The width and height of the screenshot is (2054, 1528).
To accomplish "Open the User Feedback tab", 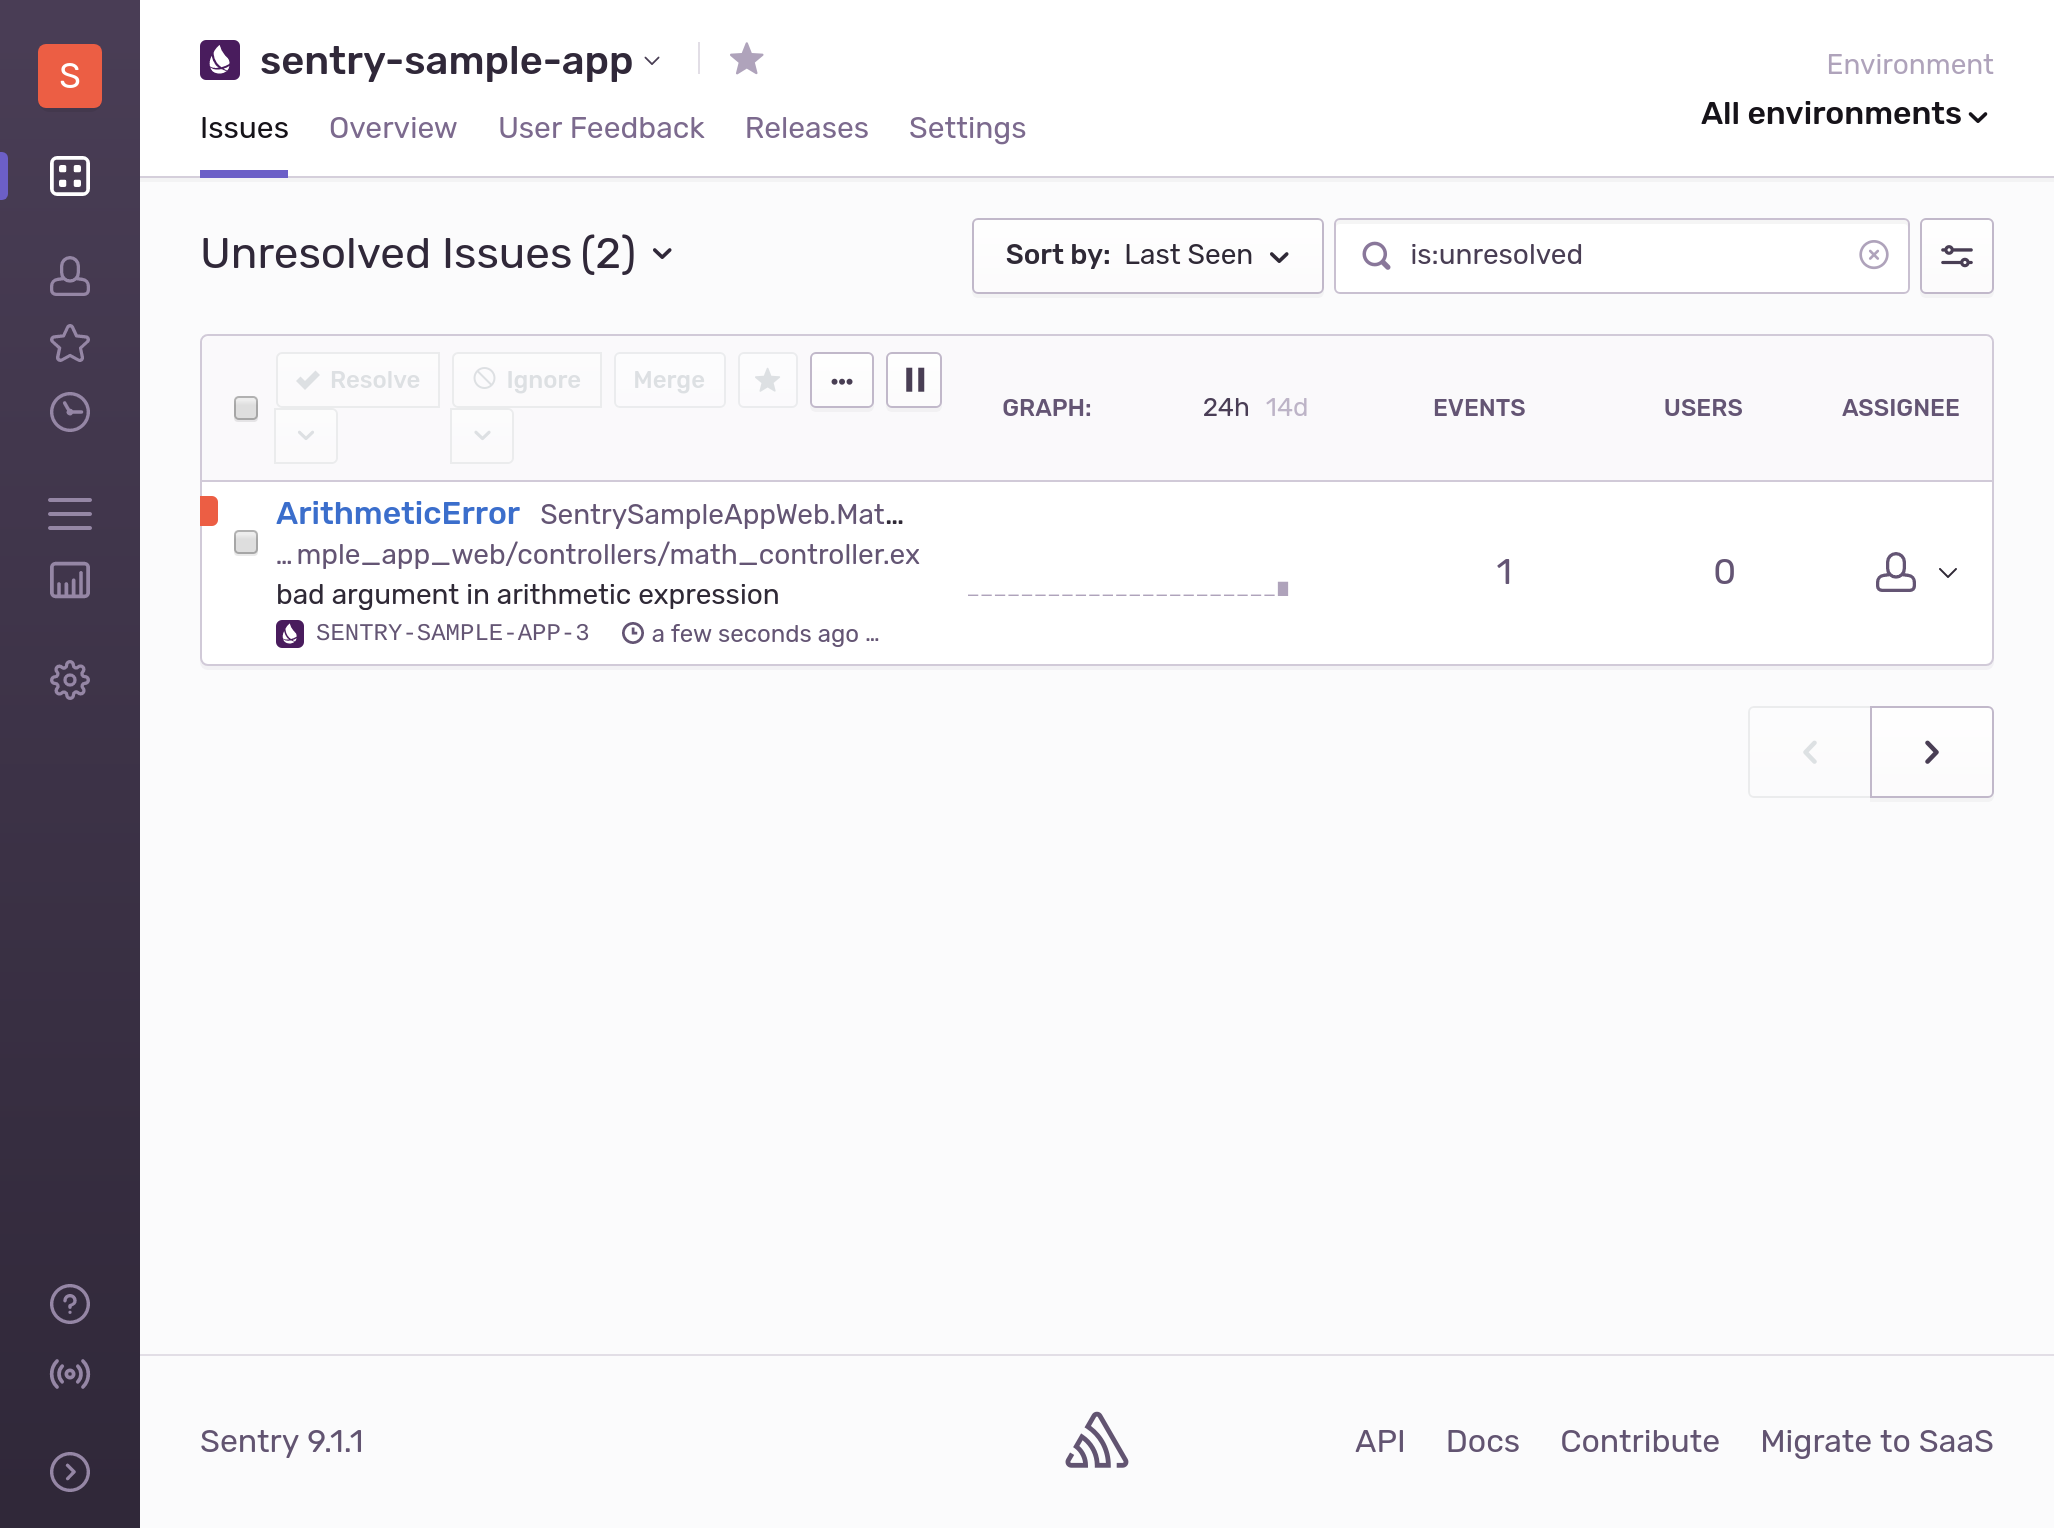I will click(x=601, y=128).
